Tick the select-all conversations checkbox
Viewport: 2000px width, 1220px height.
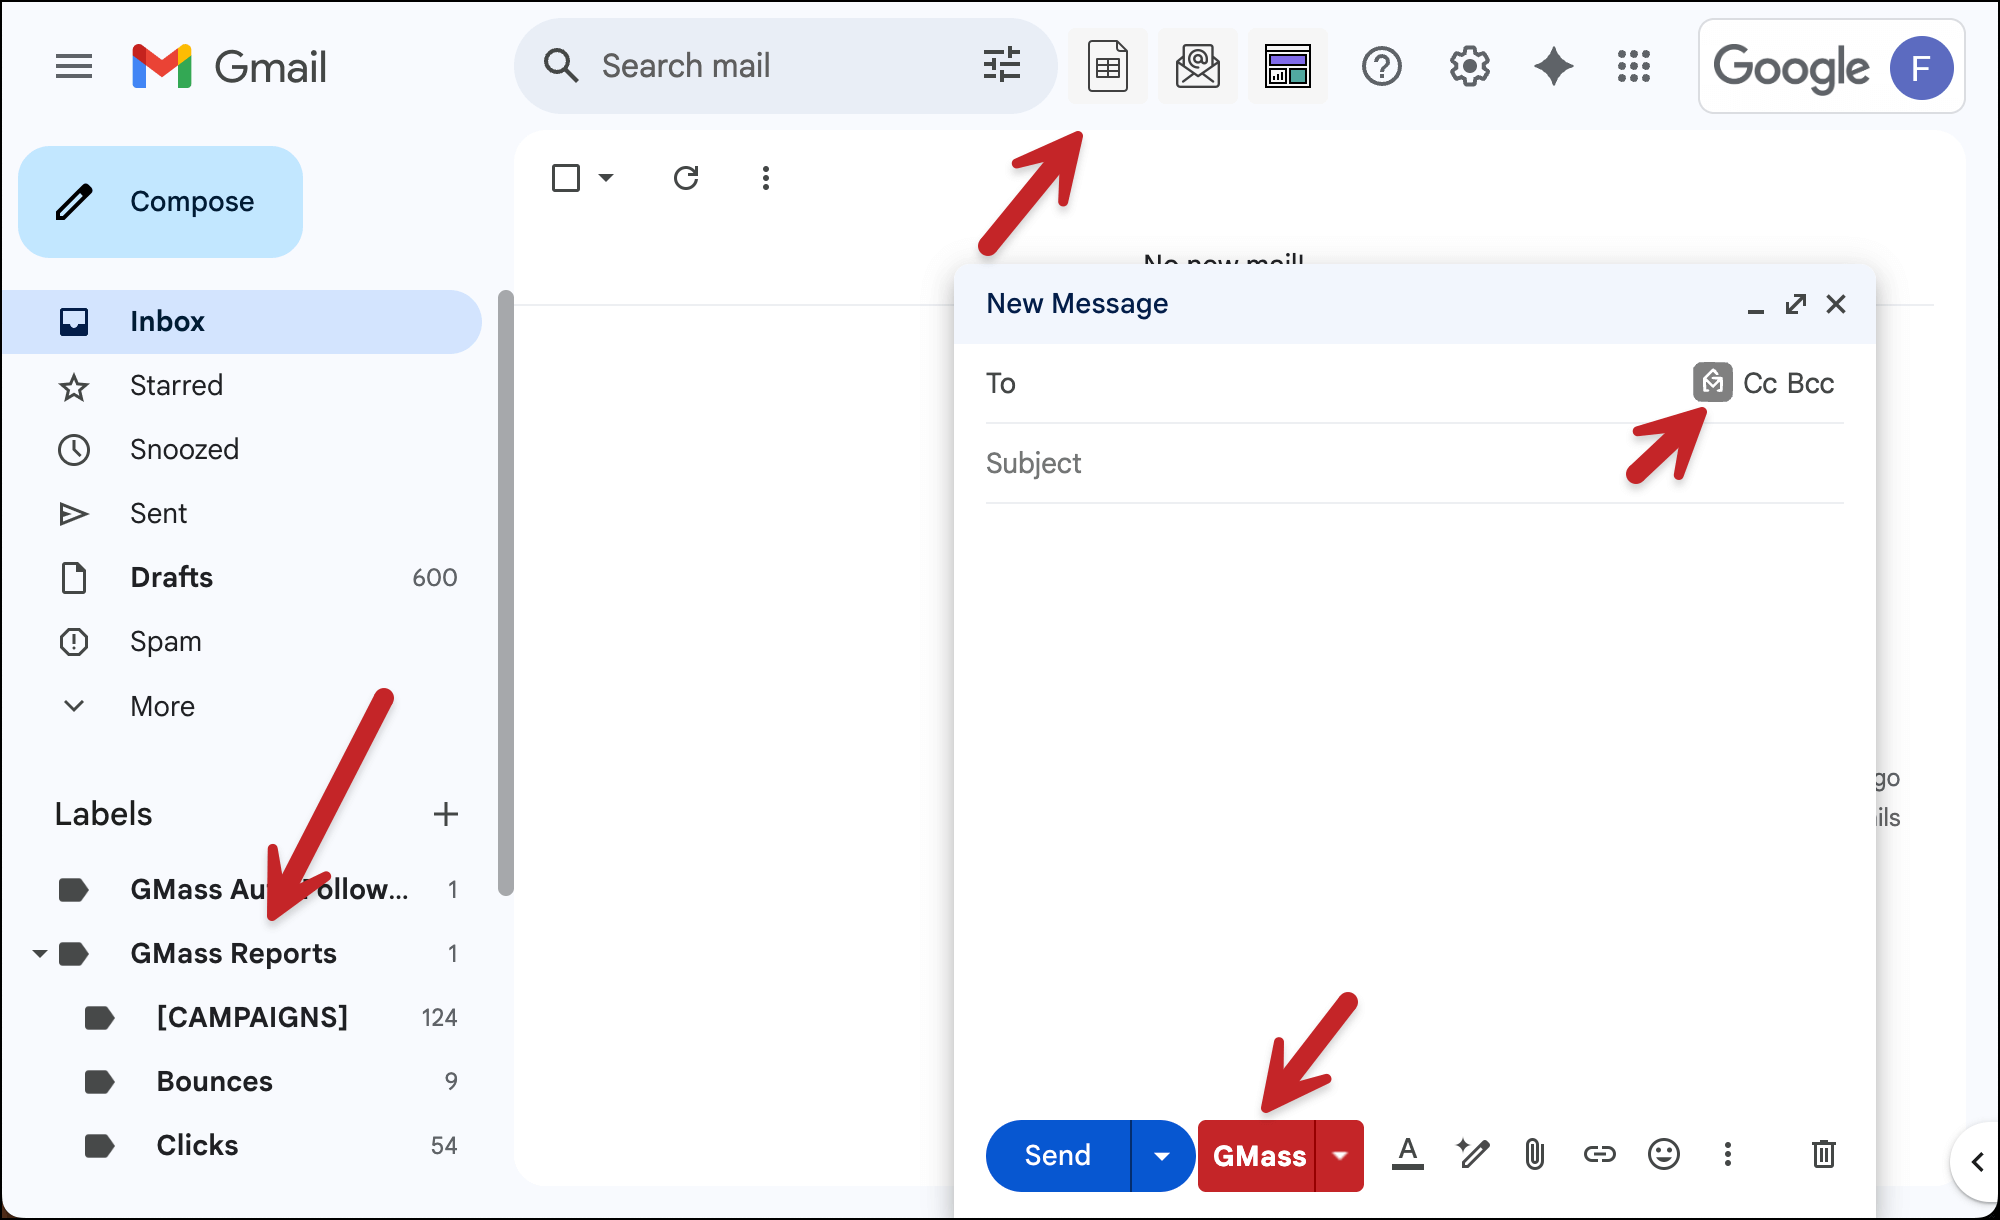(x=565, y=177)
